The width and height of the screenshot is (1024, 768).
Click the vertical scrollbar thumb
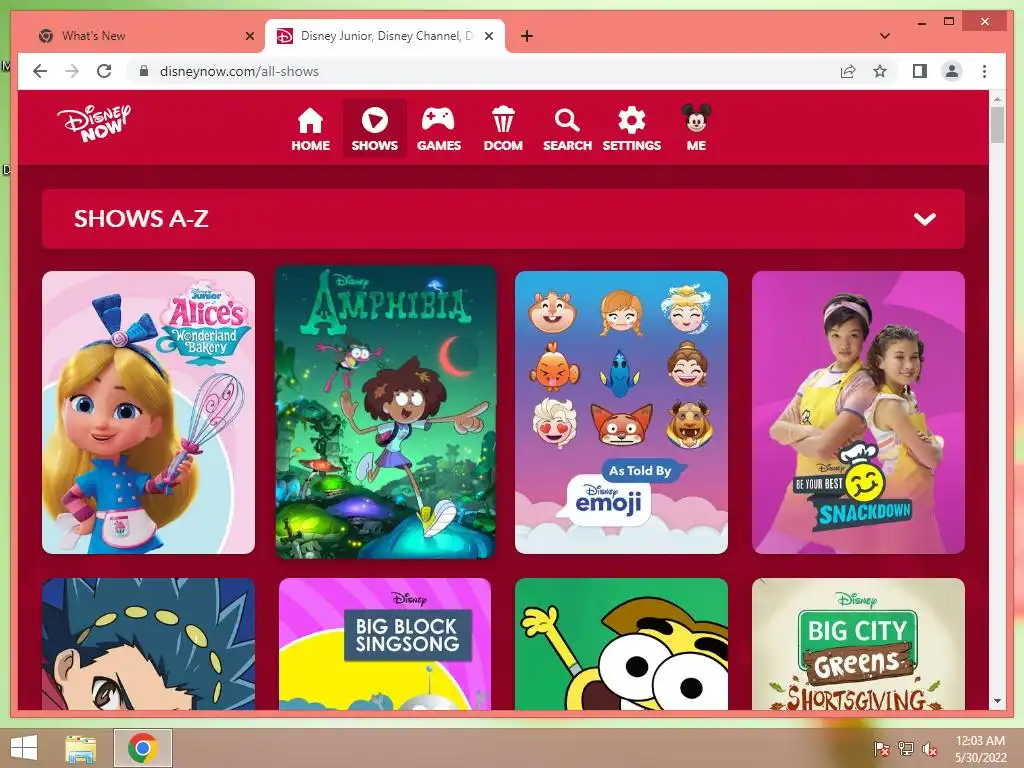(997, 125)
